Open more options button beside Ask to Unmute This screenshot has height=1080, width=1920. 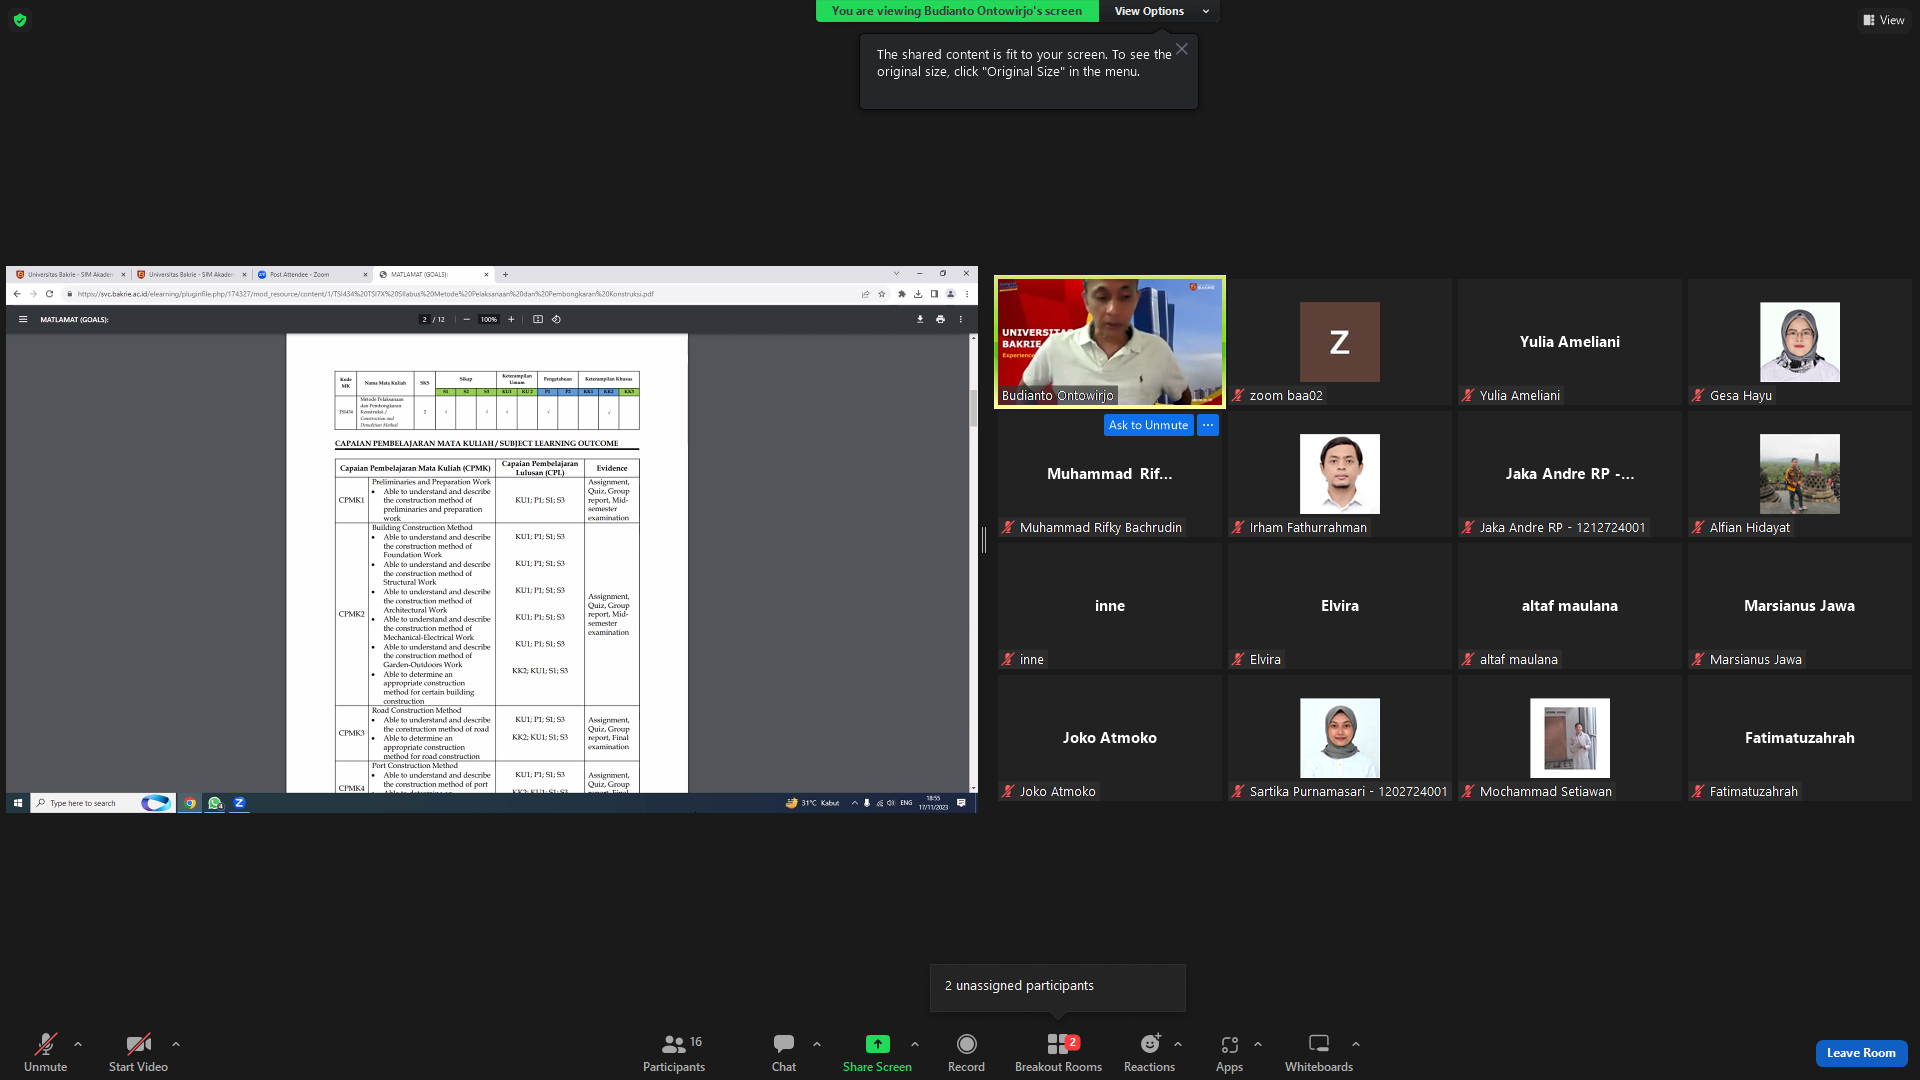click(x=1208, y=425)
